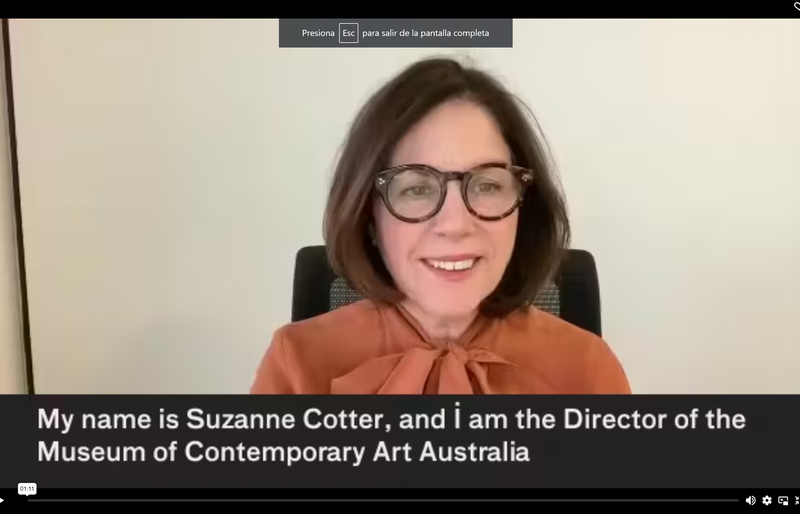Click the play button in player bar
This screenshot has height=514, width=800.
(x=2, y=500)
